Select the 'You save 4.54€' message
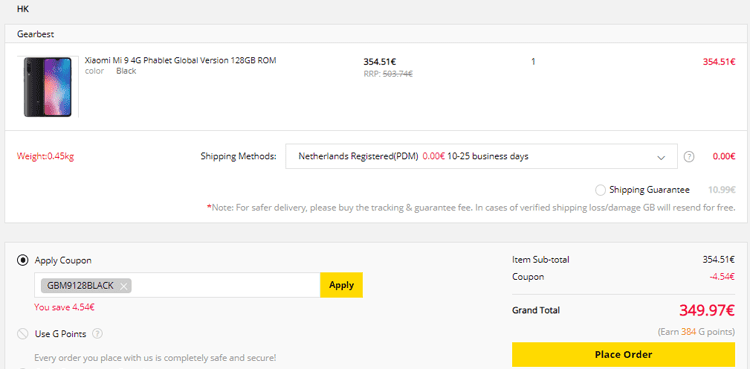 tap(64, 307)
